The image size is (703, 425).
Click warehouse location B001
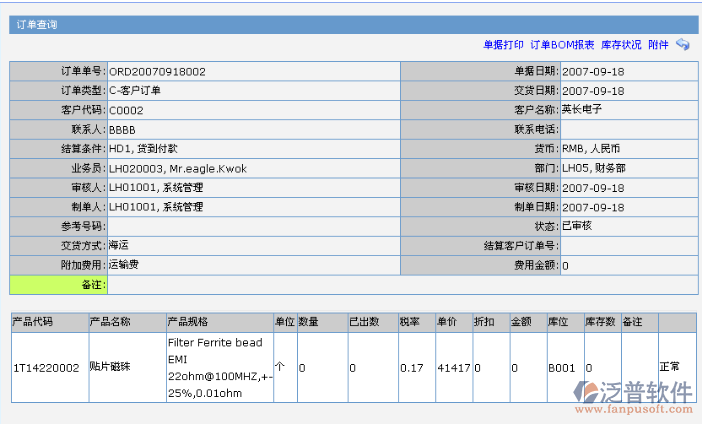(x=561, y=368)
